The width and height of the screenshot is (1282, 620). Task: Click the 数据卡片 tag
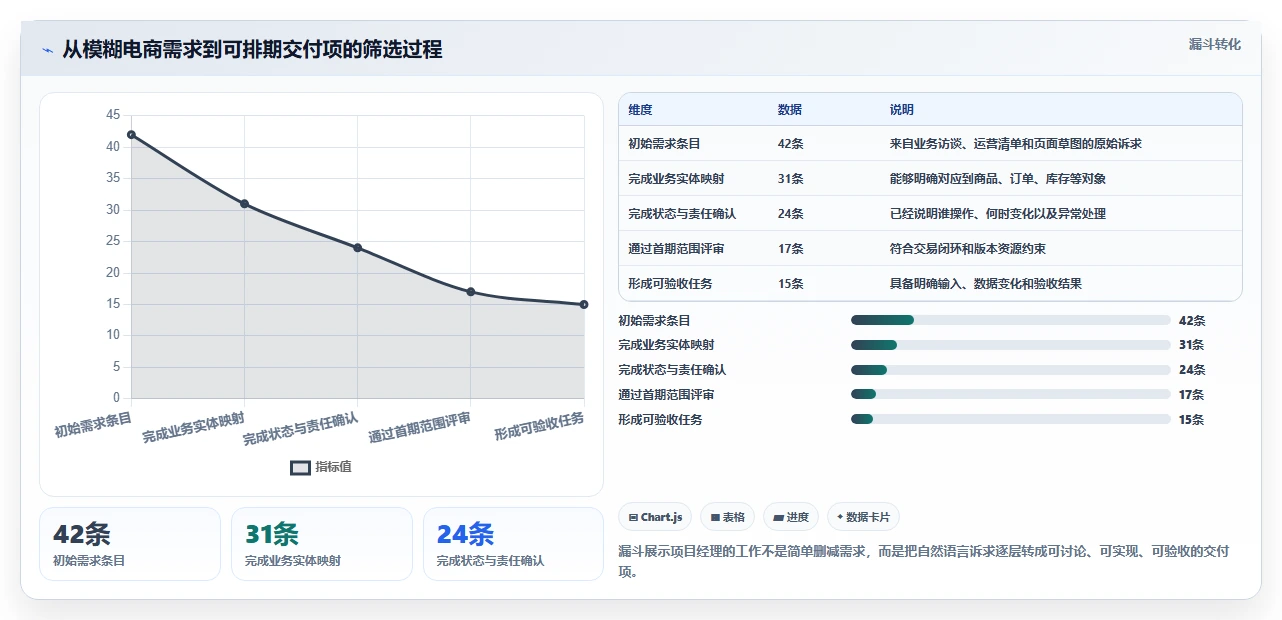(863, 517)
